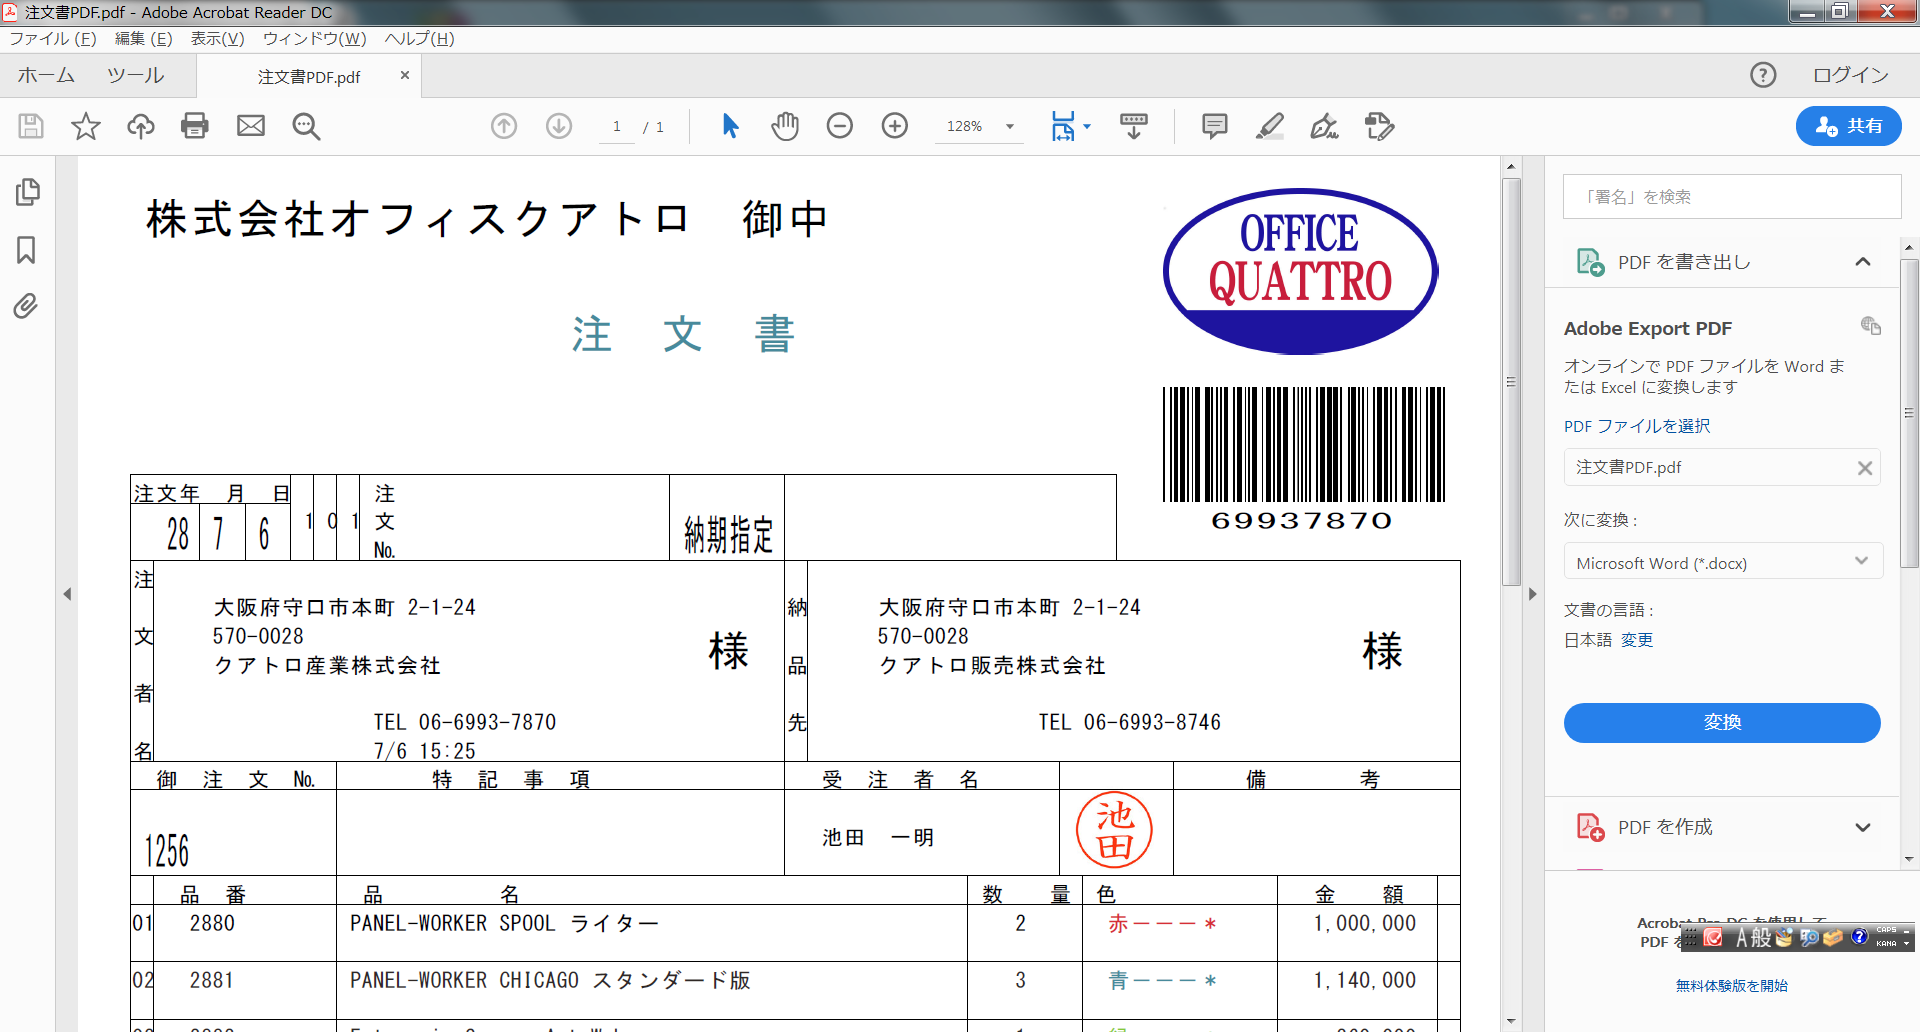This screenshot has height=1032, width=1920.
Task: Switch to the ツール tab
Action: tap(135, 76)
